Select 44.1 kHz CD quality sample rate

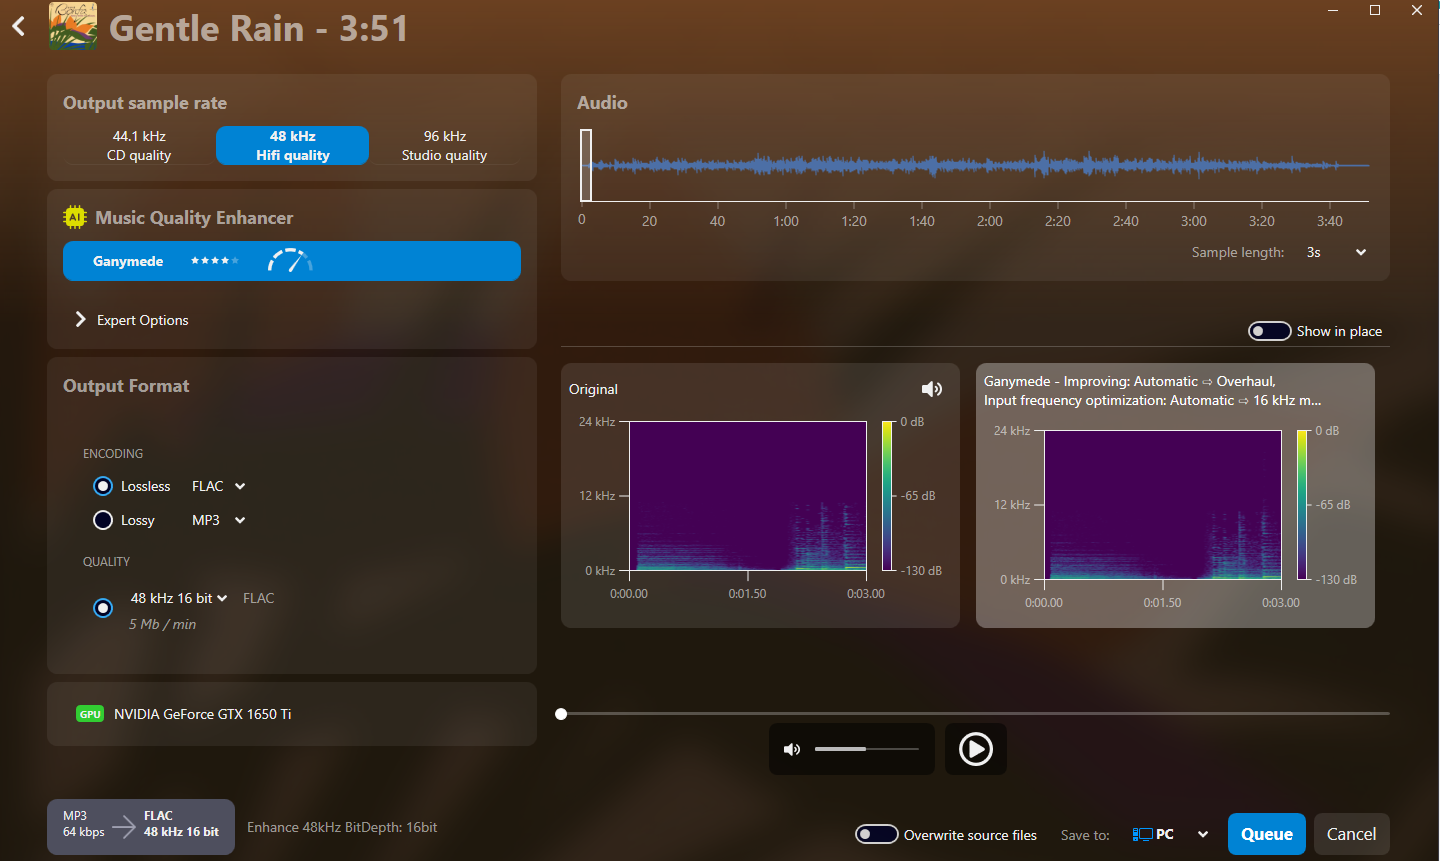tap(140, 145)
